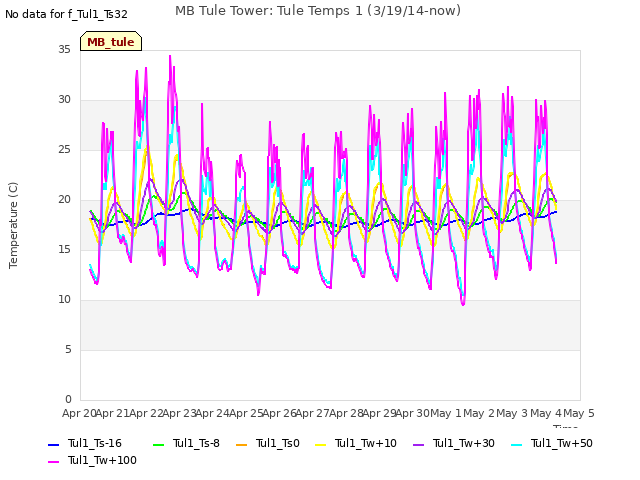Click green swatch beside Tul1_Ts-8
Image resolution: width=640 pixels, height=480 pixels.
point(158,444)
